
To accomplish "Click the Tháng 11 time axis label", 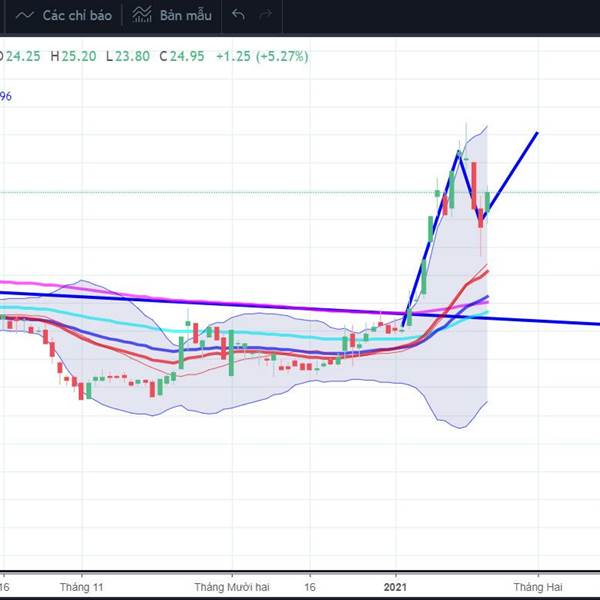I will click(82, 587).
